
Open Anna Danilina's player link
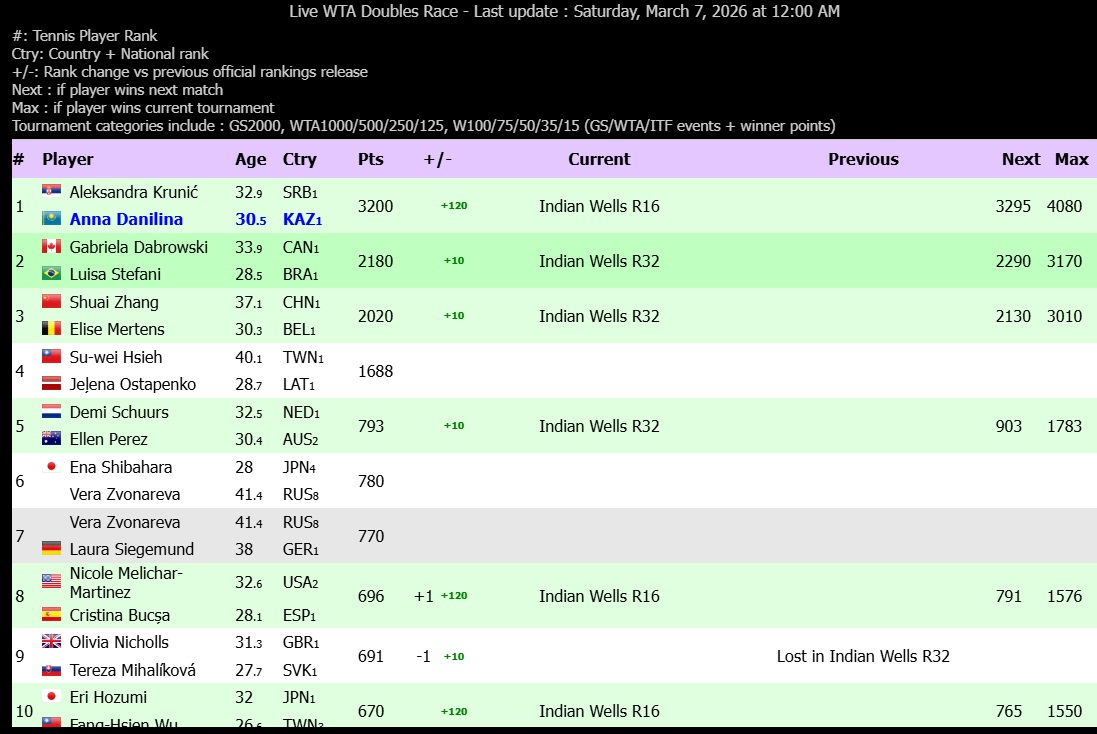click(x=126, y=219)
